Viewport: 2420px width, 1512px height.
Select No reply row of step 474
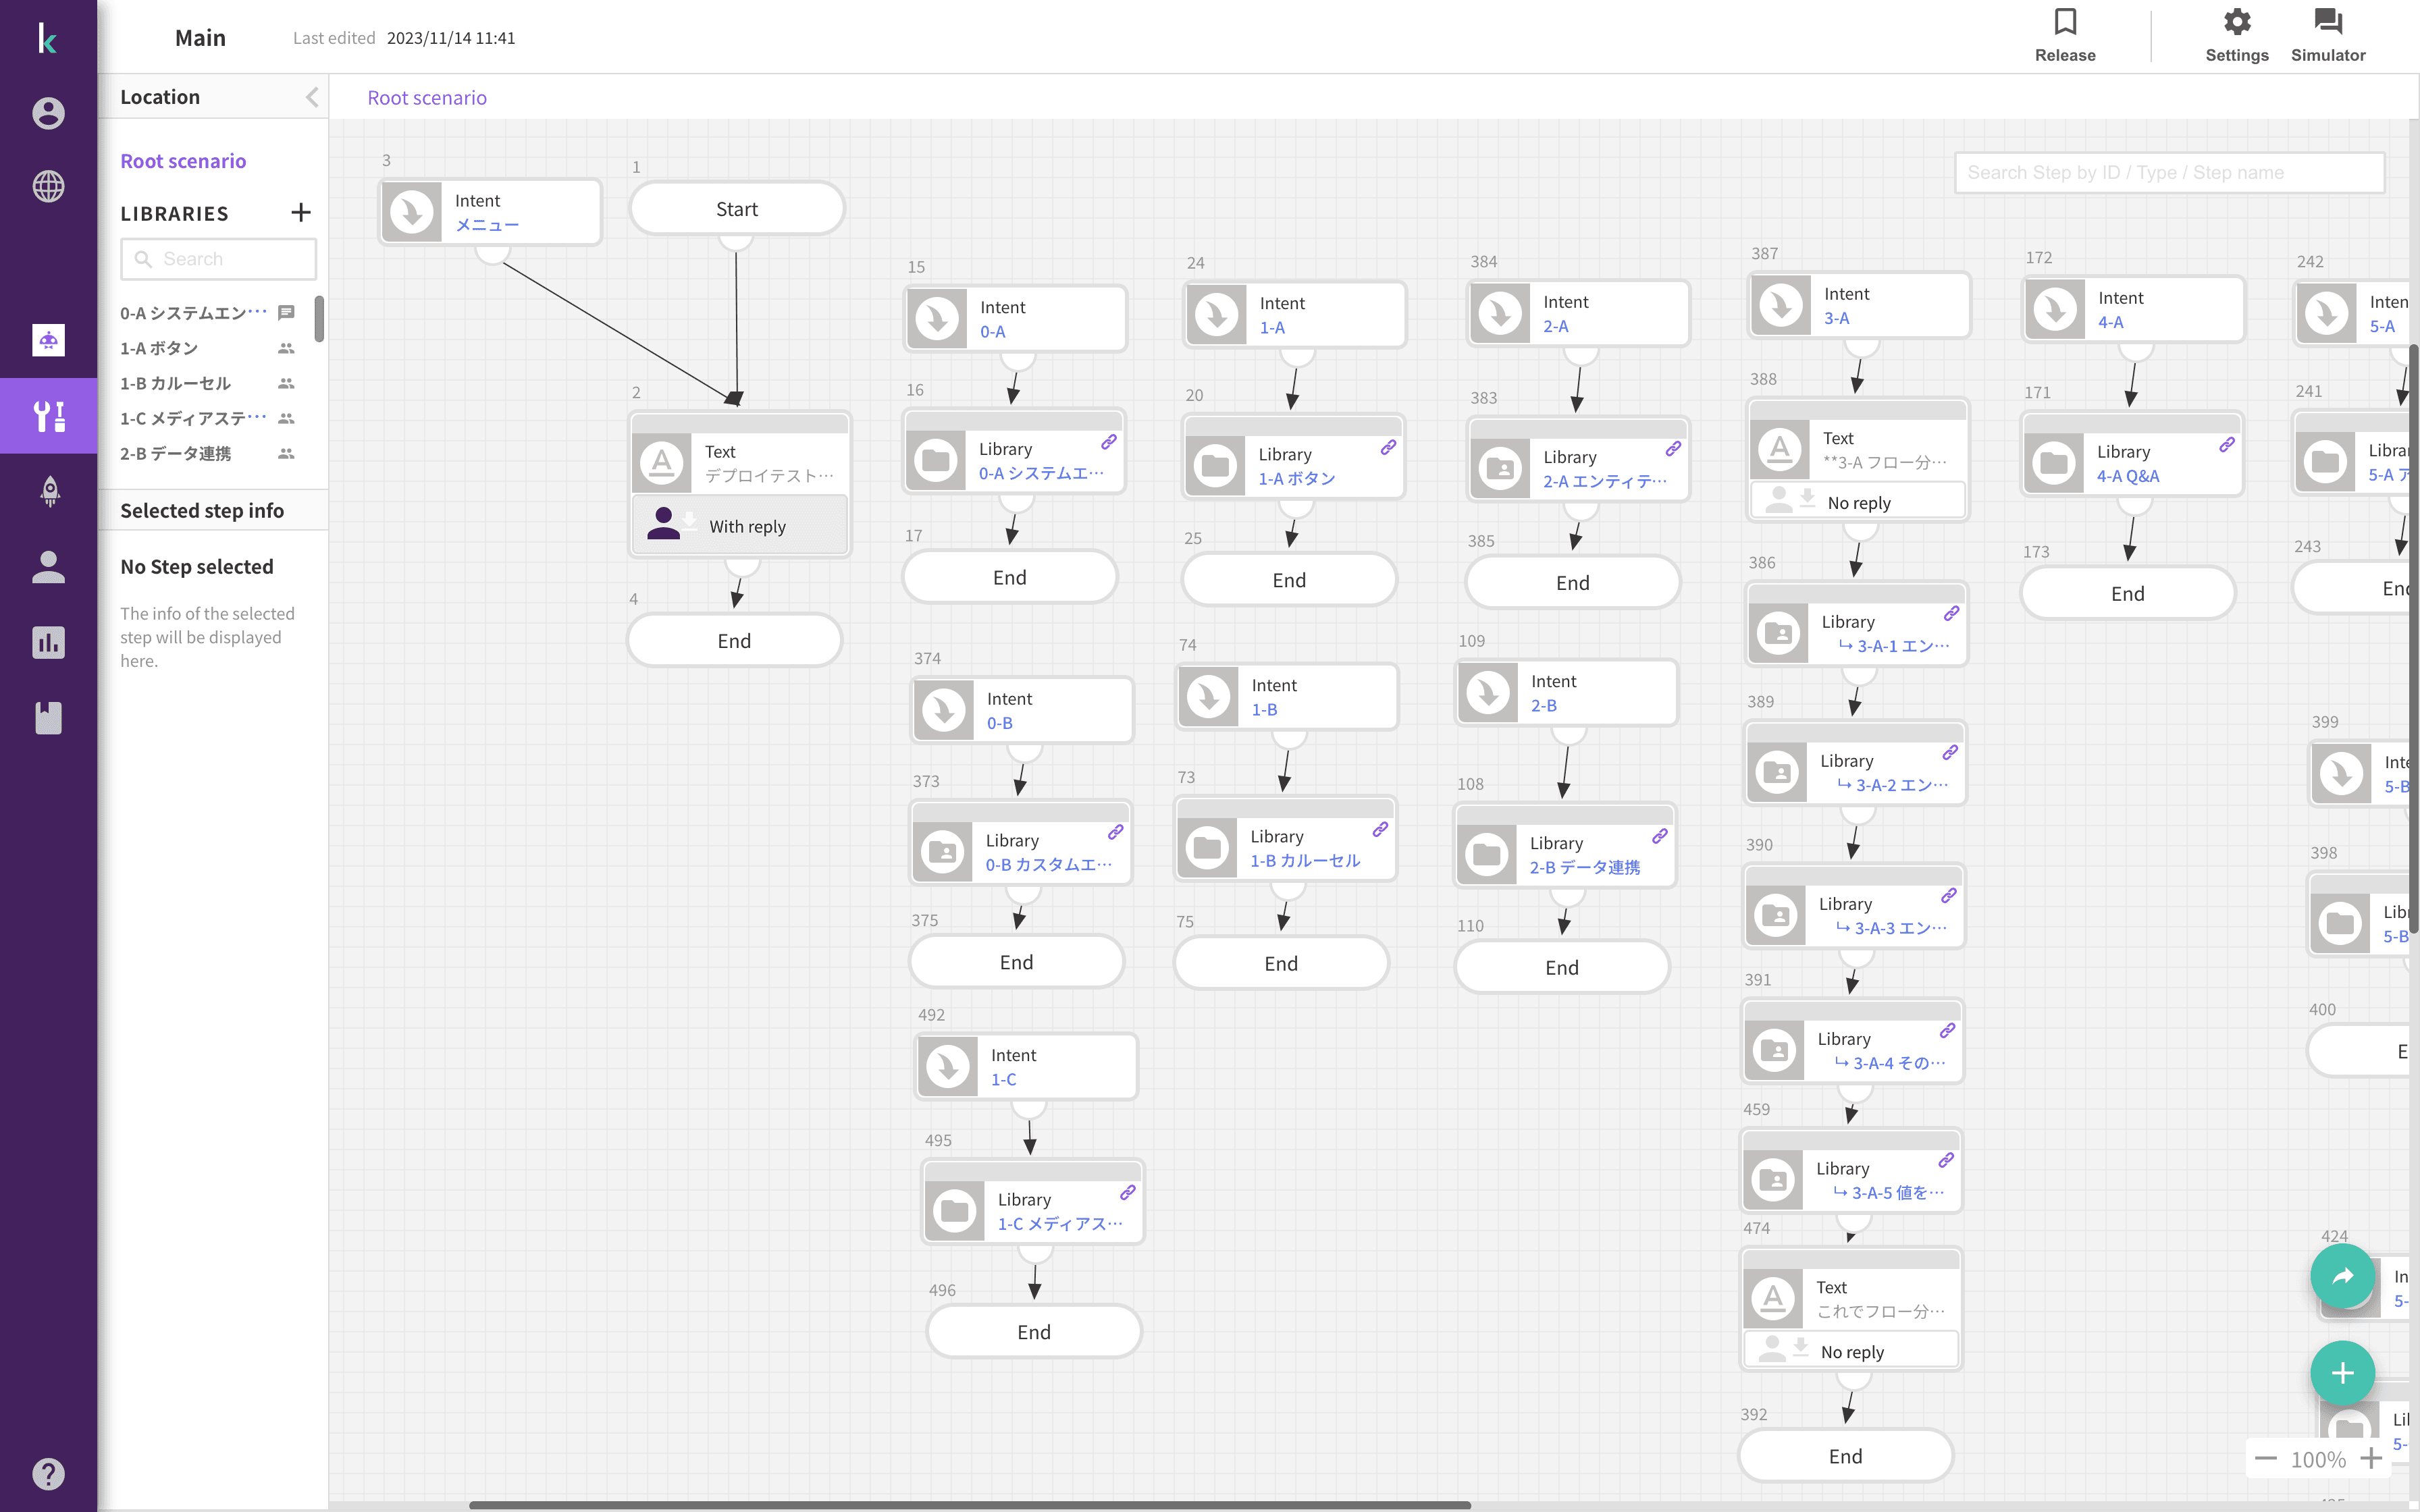point(1850,1351)
